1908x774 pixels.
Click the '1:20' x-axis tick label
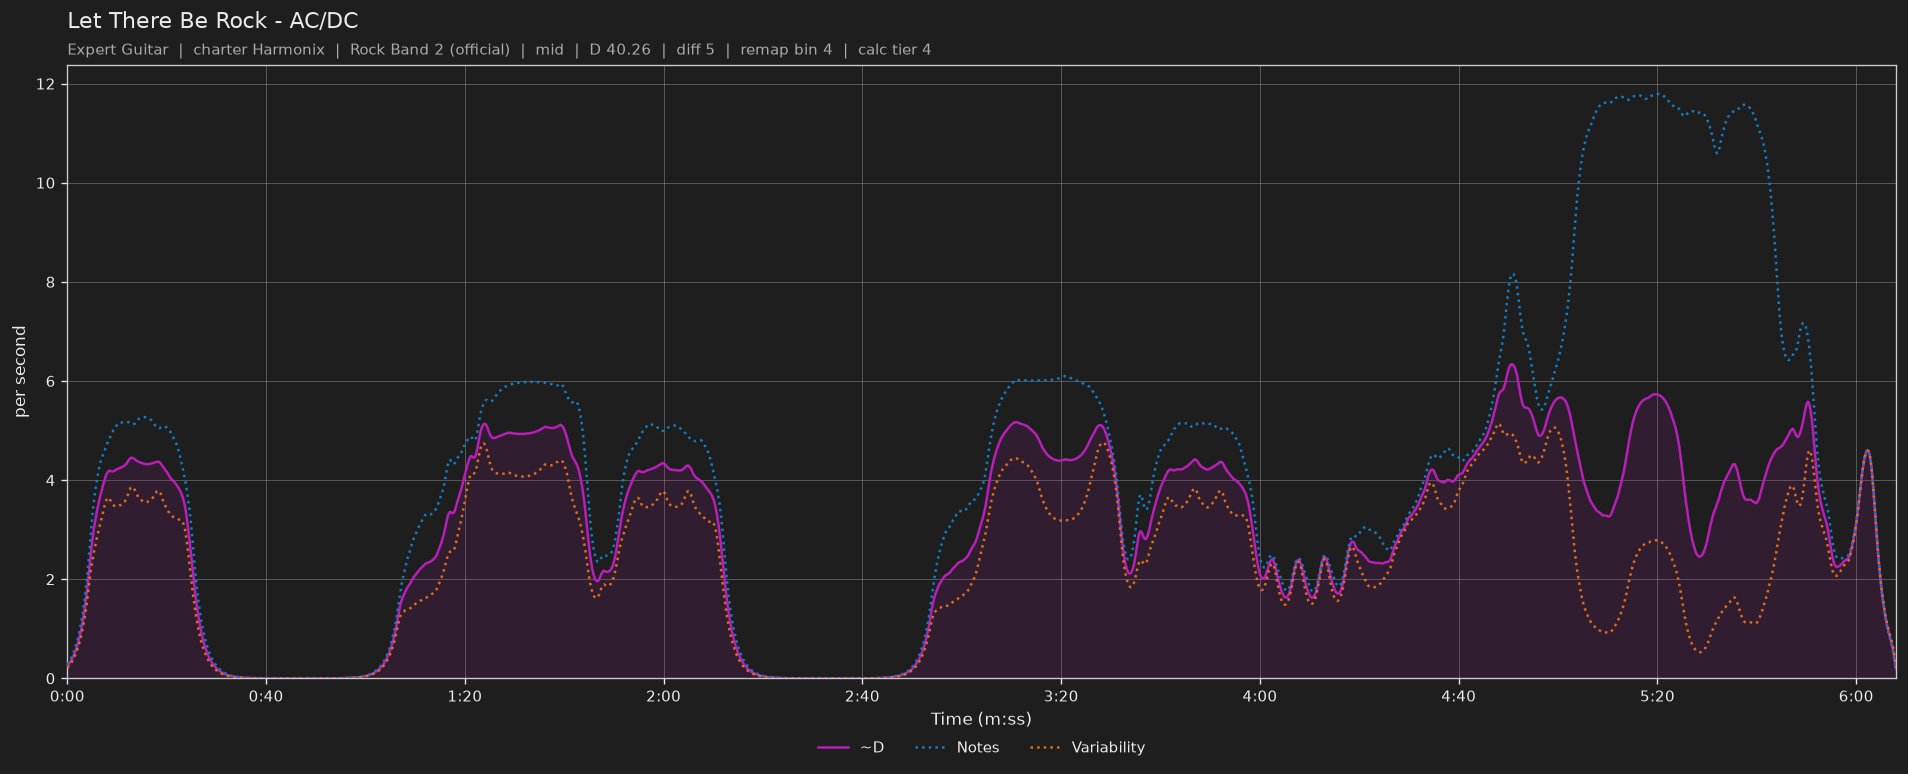point(465,697)
